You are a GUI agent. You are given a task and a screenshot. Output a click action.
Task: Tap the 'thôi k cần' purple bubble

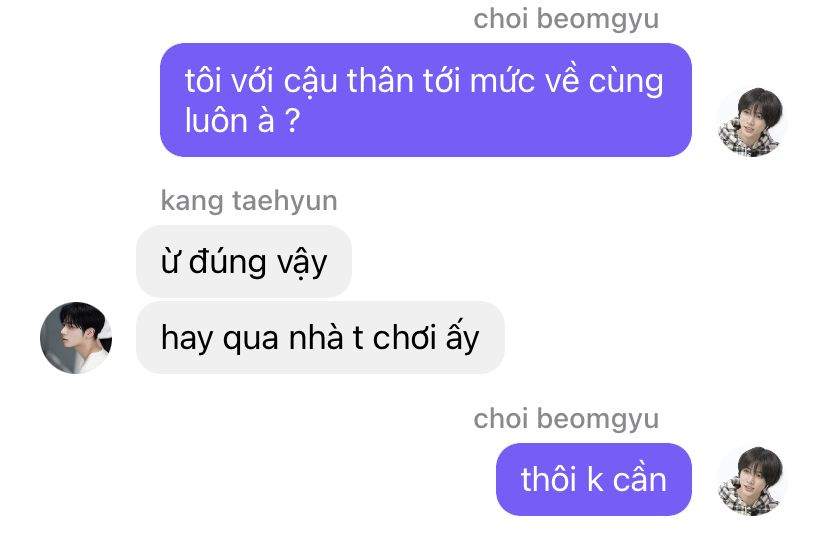594,479
